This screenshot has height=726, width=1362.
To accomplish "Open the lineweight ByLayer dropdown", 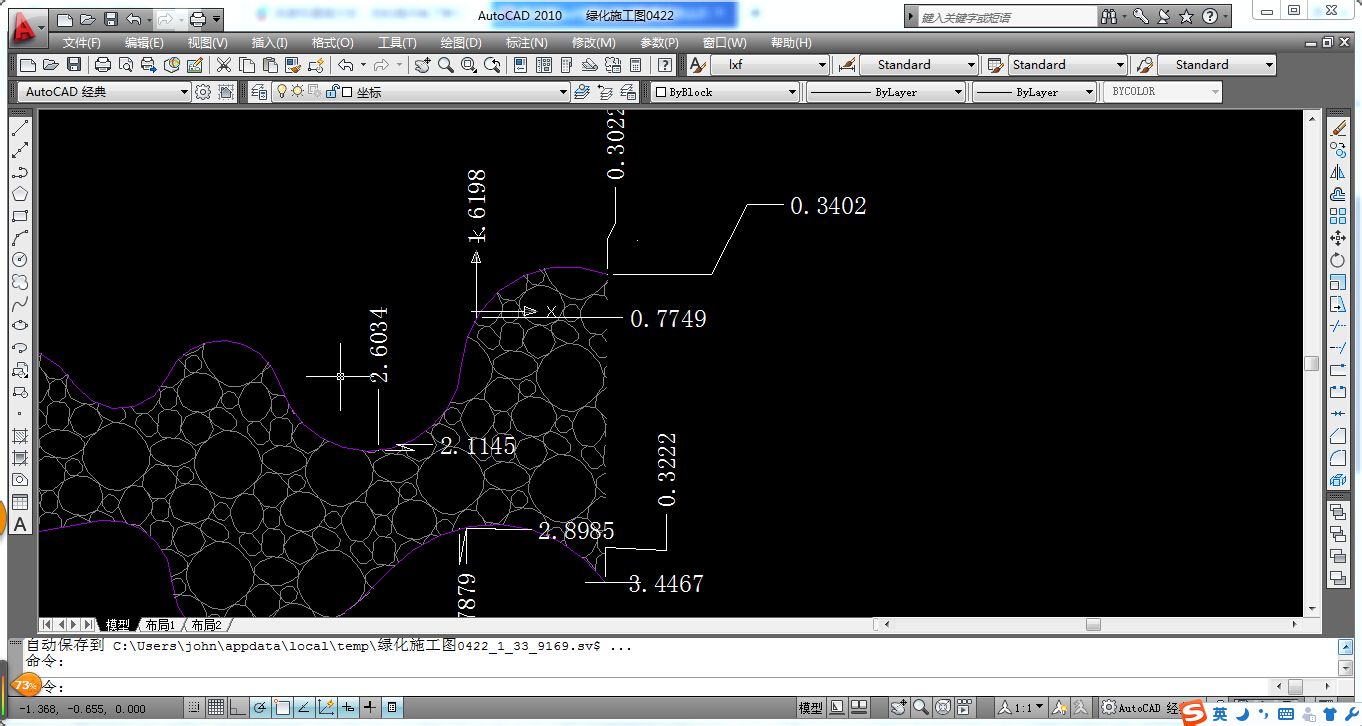I will pos(1034,92).
